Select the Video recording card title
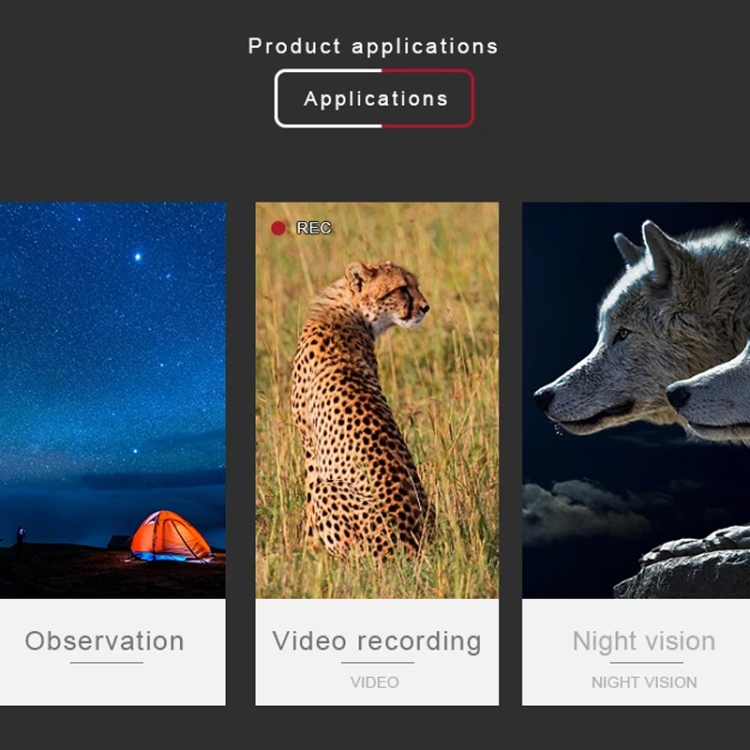750x750 pixels. [x=376, y=641]
